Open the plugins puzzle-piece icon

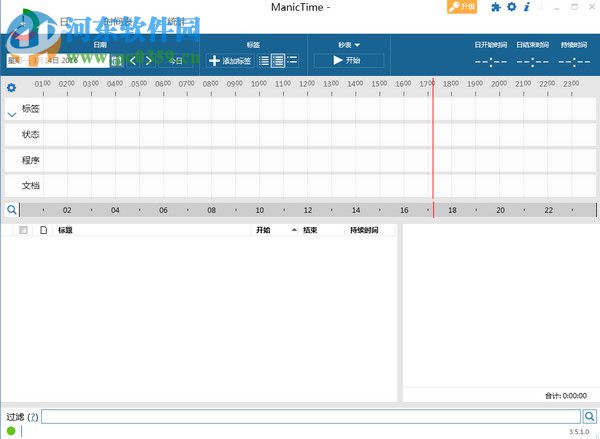pos(496,7)
